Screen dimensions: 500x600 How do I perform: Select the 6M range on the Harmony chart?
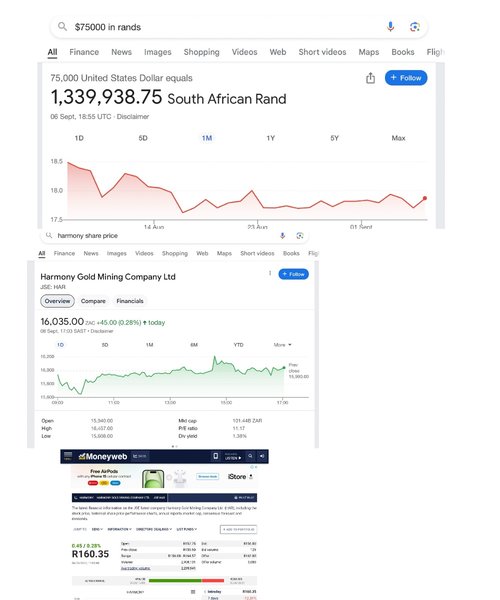click(x=194, y=345)
